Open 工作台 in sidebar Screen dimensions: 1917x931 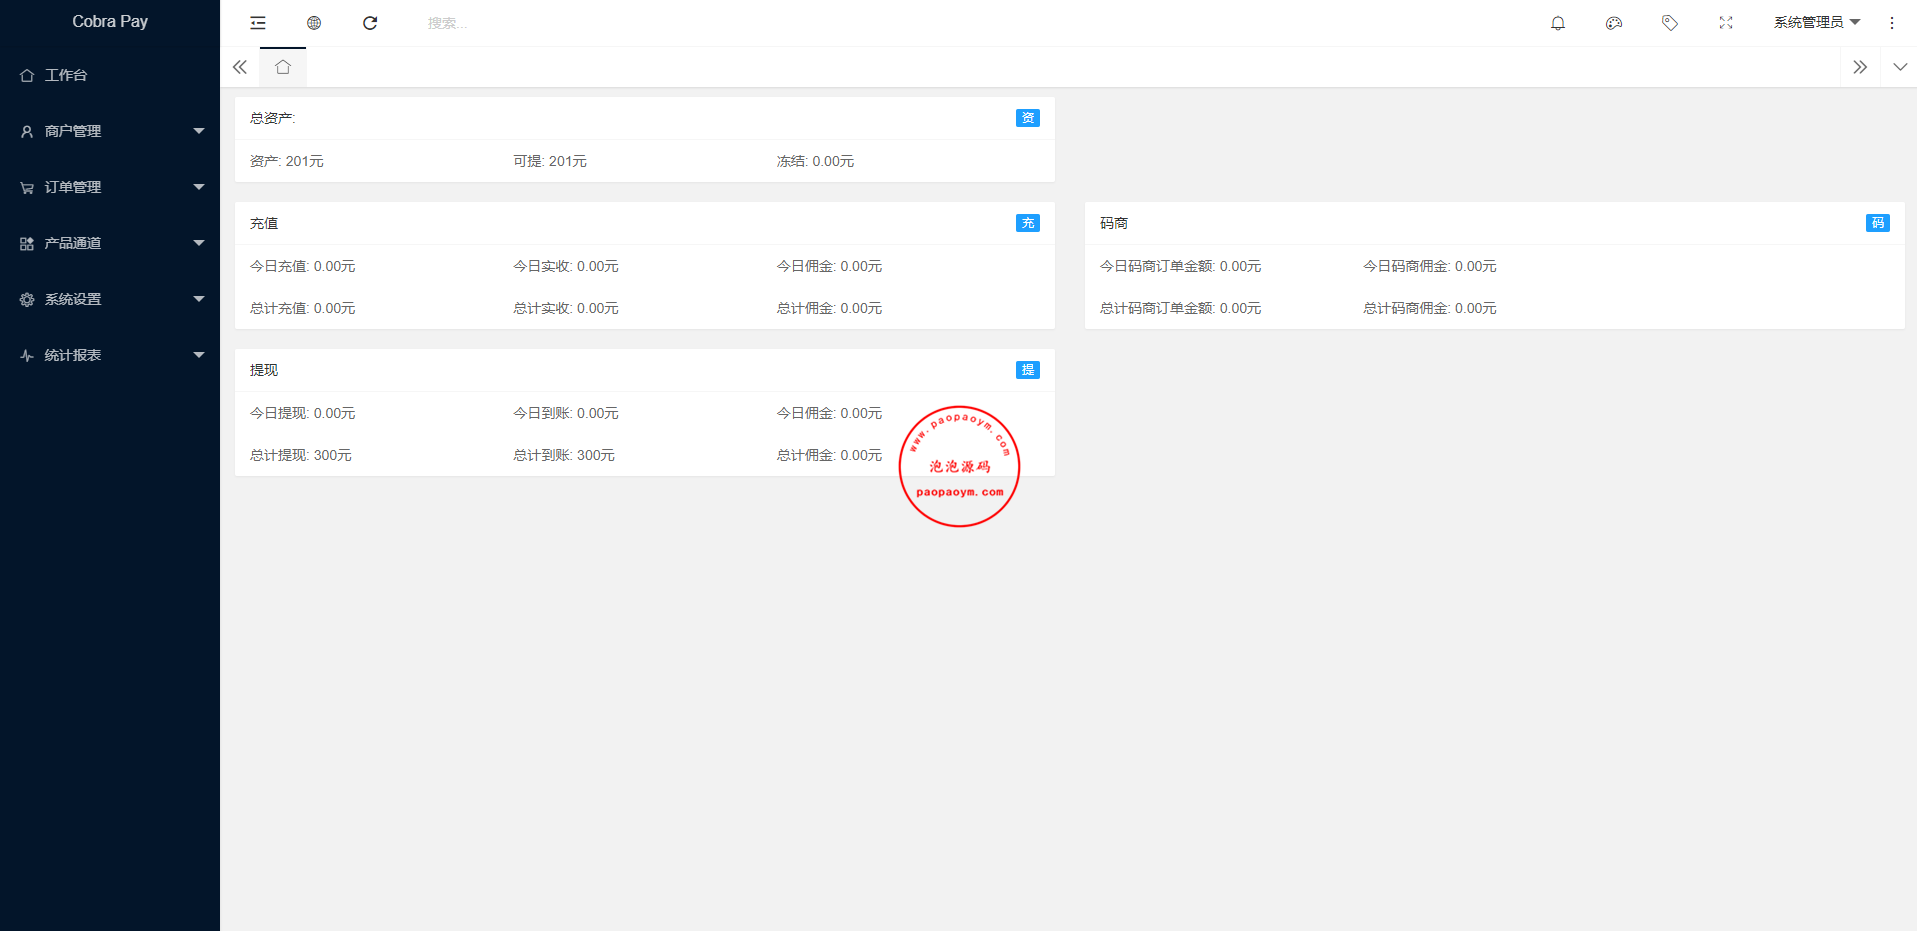pos(66,75)
